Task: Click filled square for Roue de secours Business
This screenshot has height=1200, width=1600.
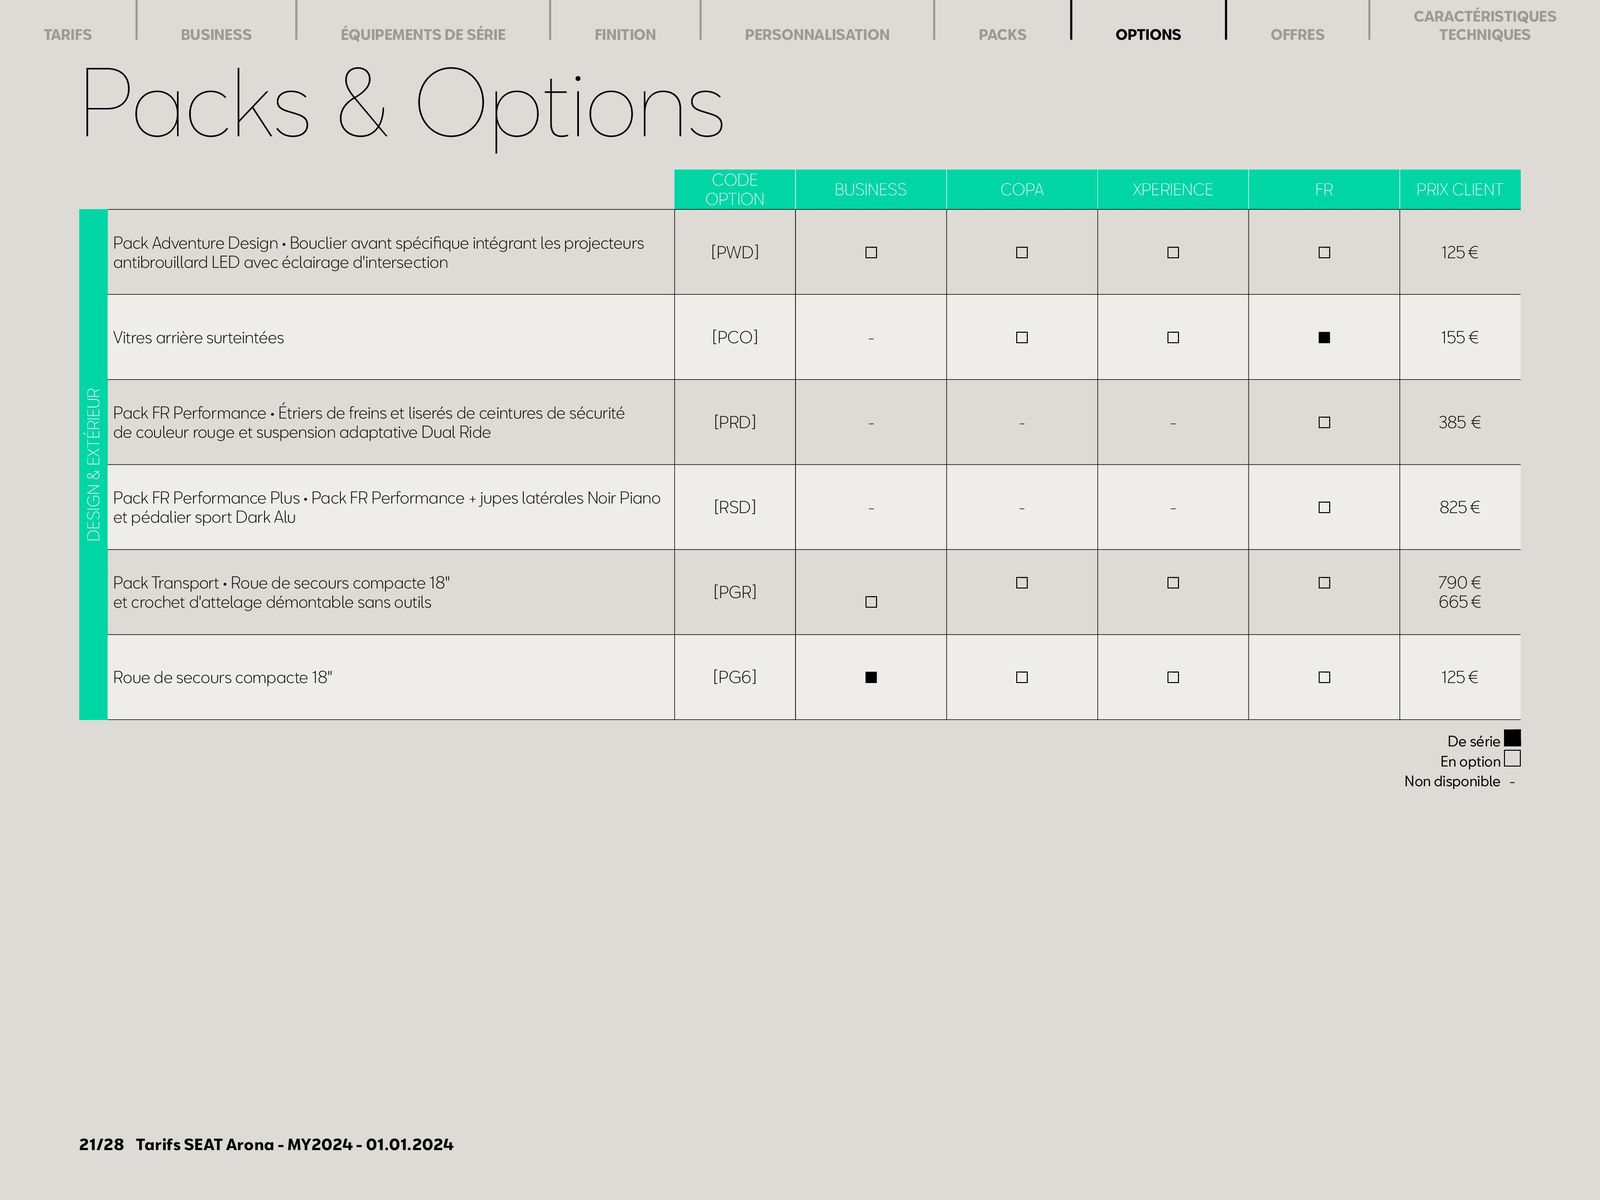Action: coord(871,678)
